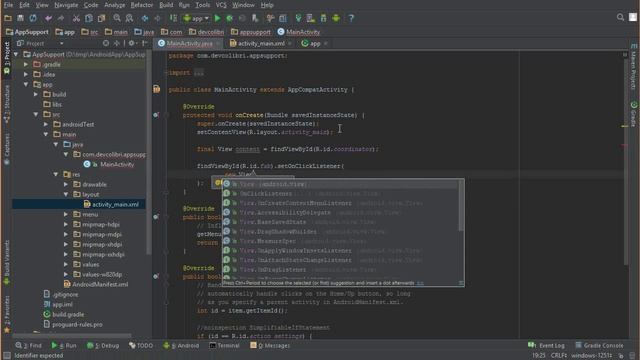Click the Copy toolbar icon

tap(89, 18)
